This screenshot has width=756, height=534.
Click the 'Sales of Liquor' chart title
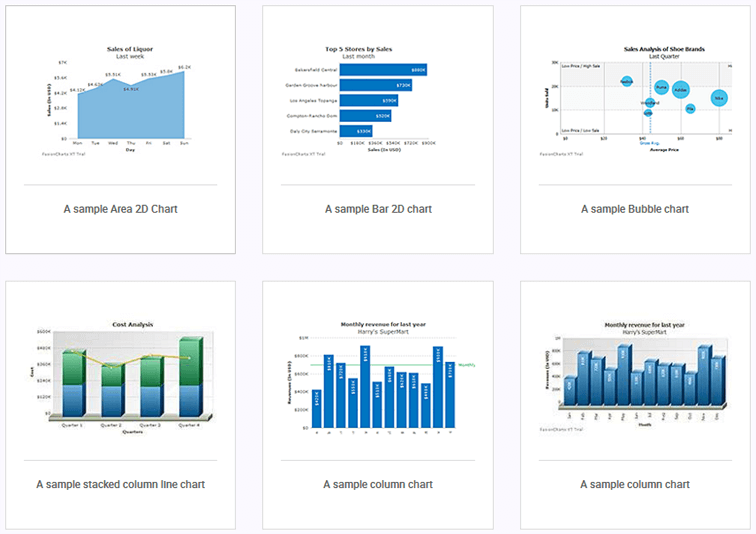tap(130, 48)
